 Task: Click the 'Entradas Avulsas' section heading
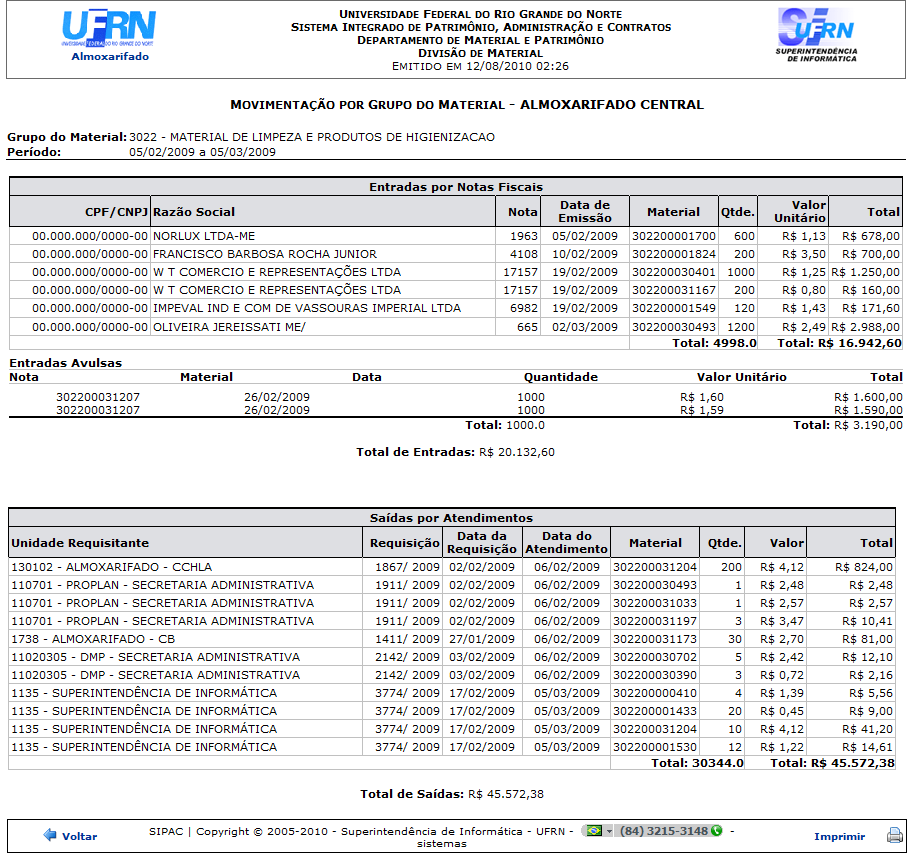point(66,363)
